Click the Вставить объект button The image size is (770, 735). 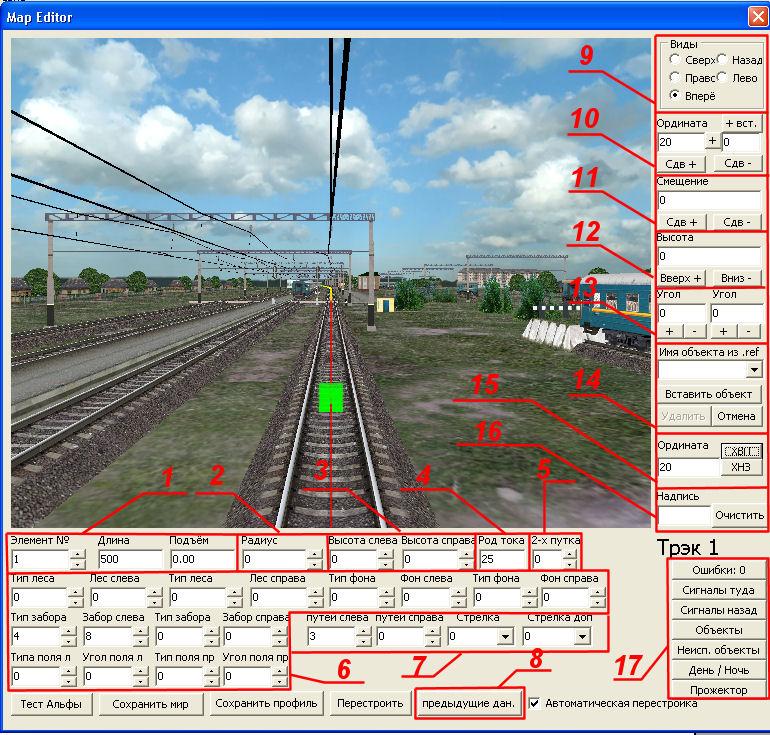click(x=708, y=394)
